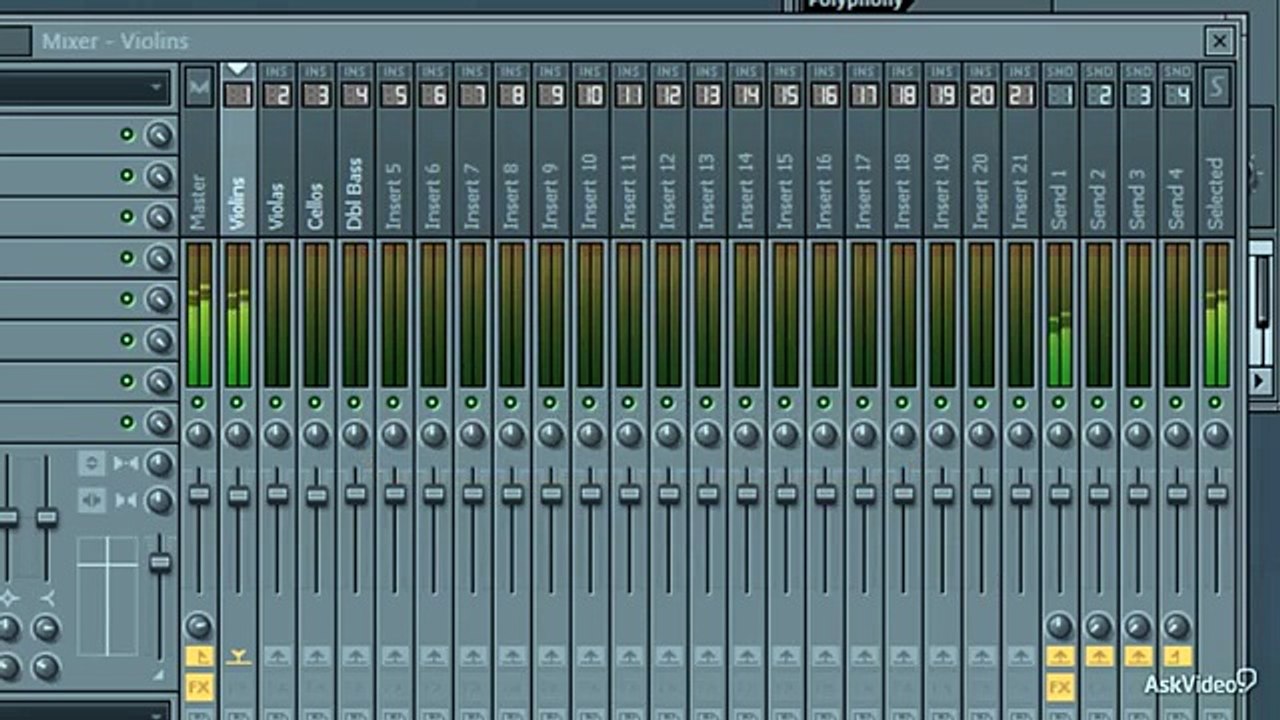Viewport: 1280px width, 720px height.
Task: Select the Insert 18 track name label
Action: click(x=903, y=192)
